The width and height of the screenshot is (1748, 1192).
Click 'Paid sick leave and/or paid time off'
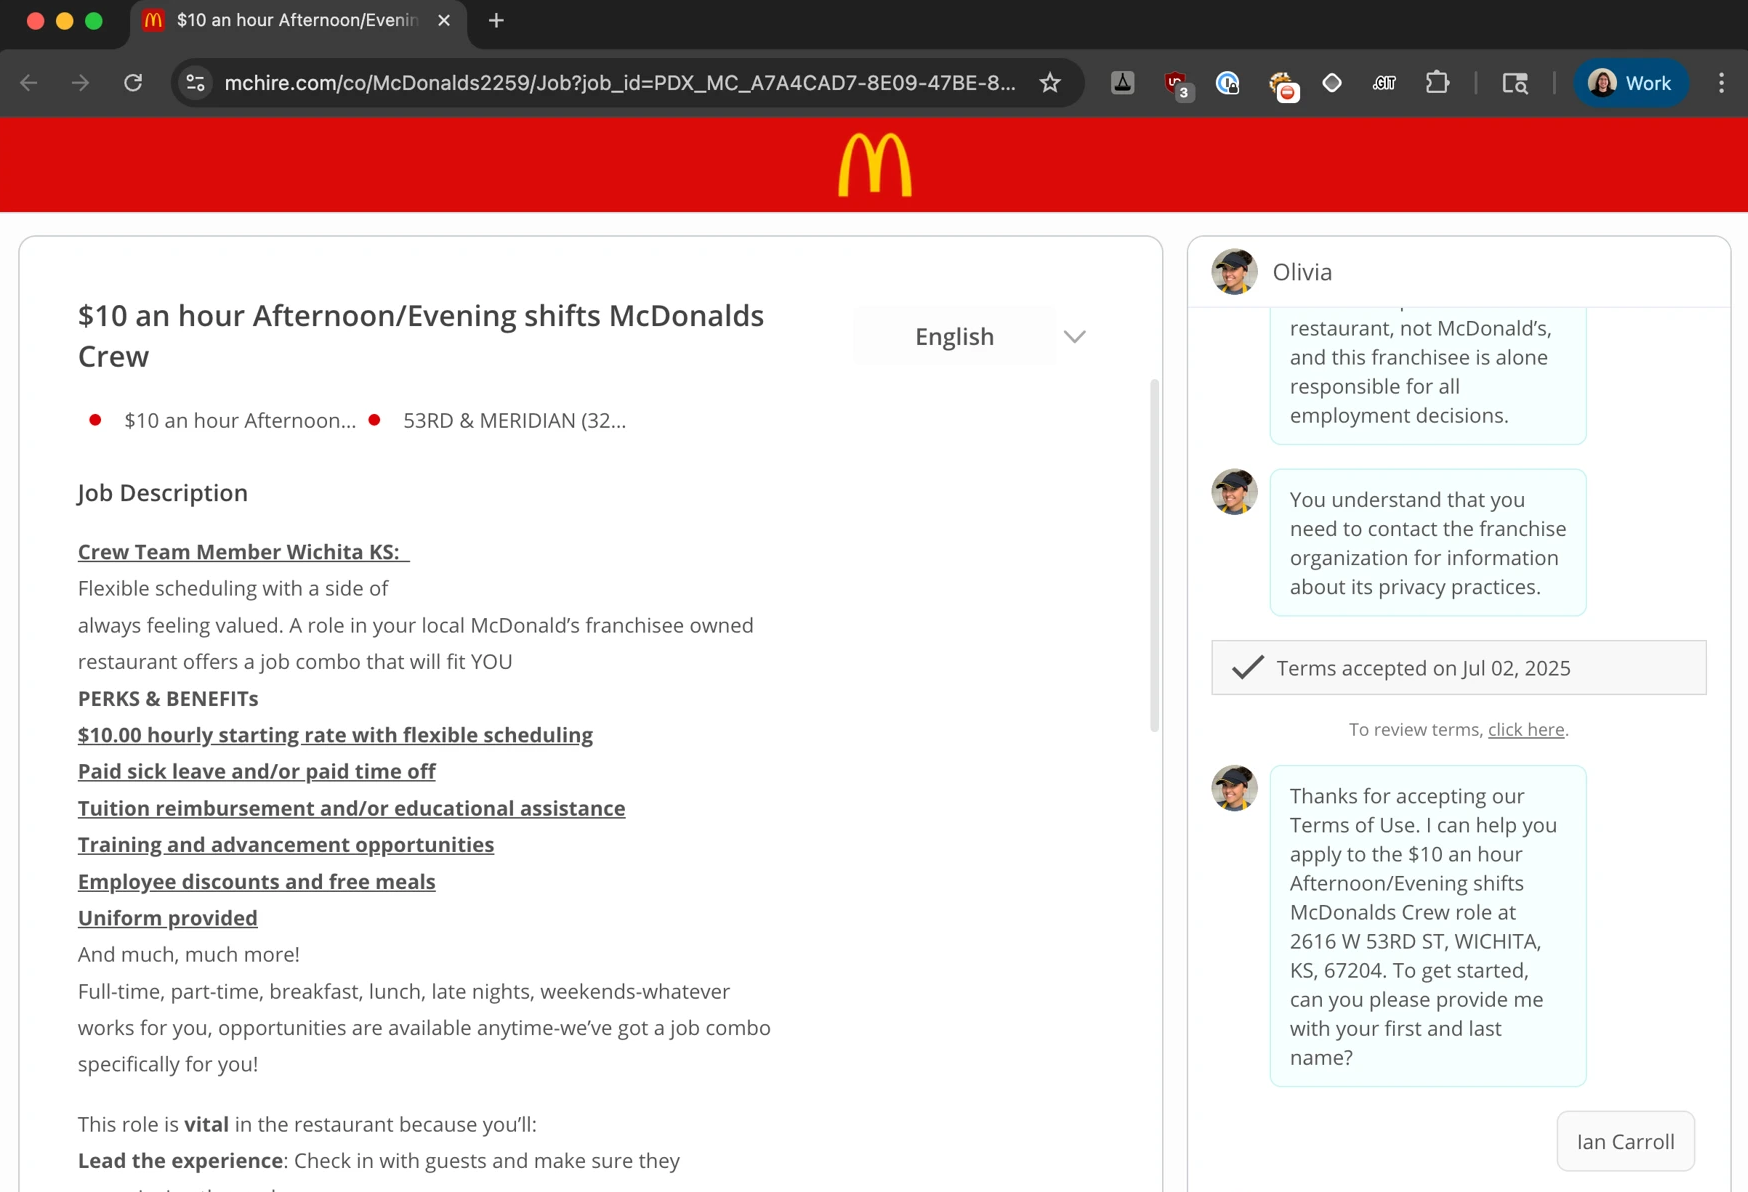click(257, 772)
